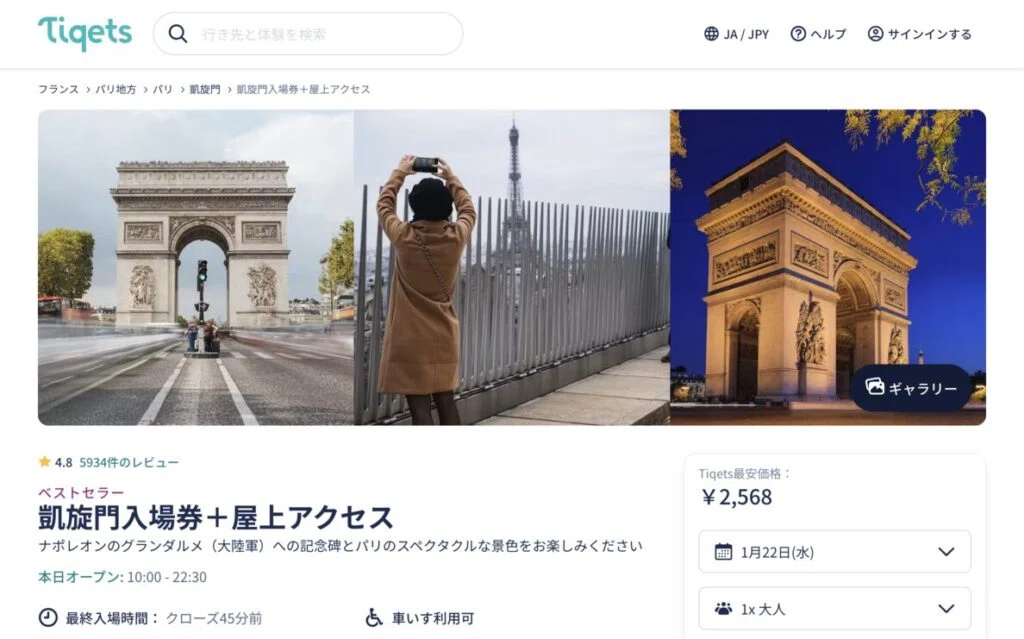Open the Eiffel Tower photographer photo
Screen dimensions: 1024x639
point(511,267)
